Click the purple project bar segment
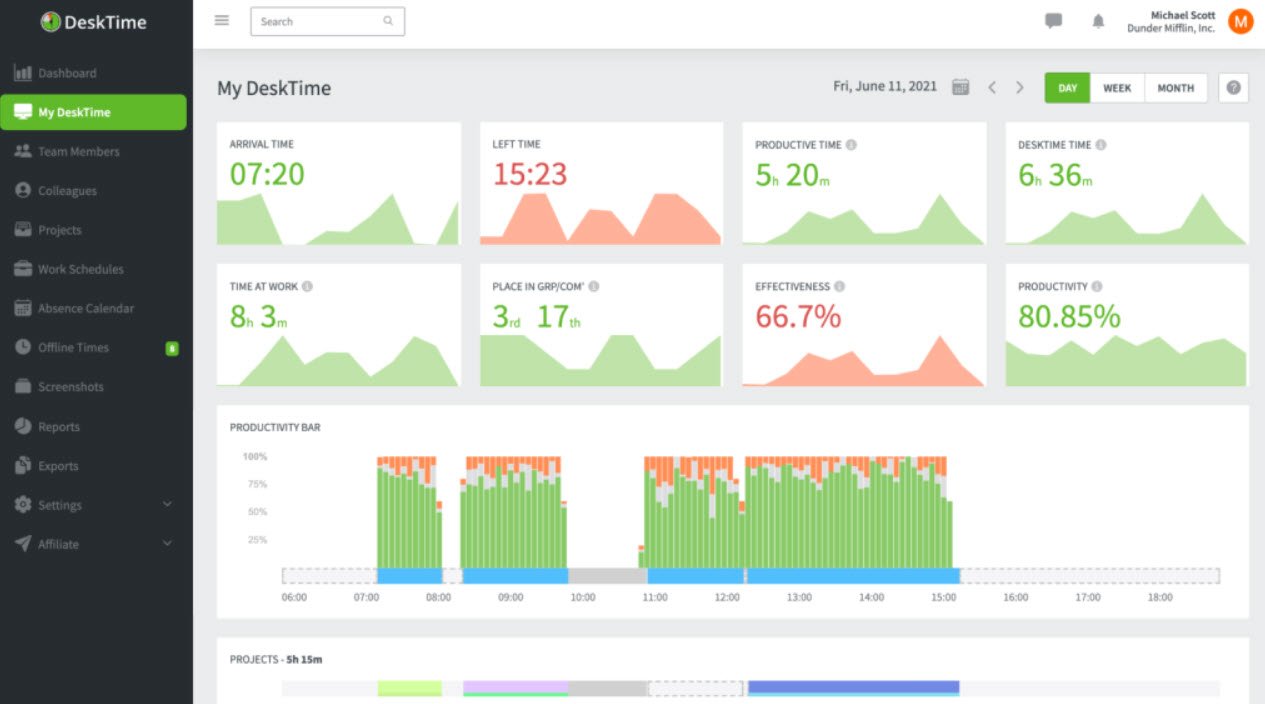The height and width of the screenshot is (704, 1265). coord(515,688)
